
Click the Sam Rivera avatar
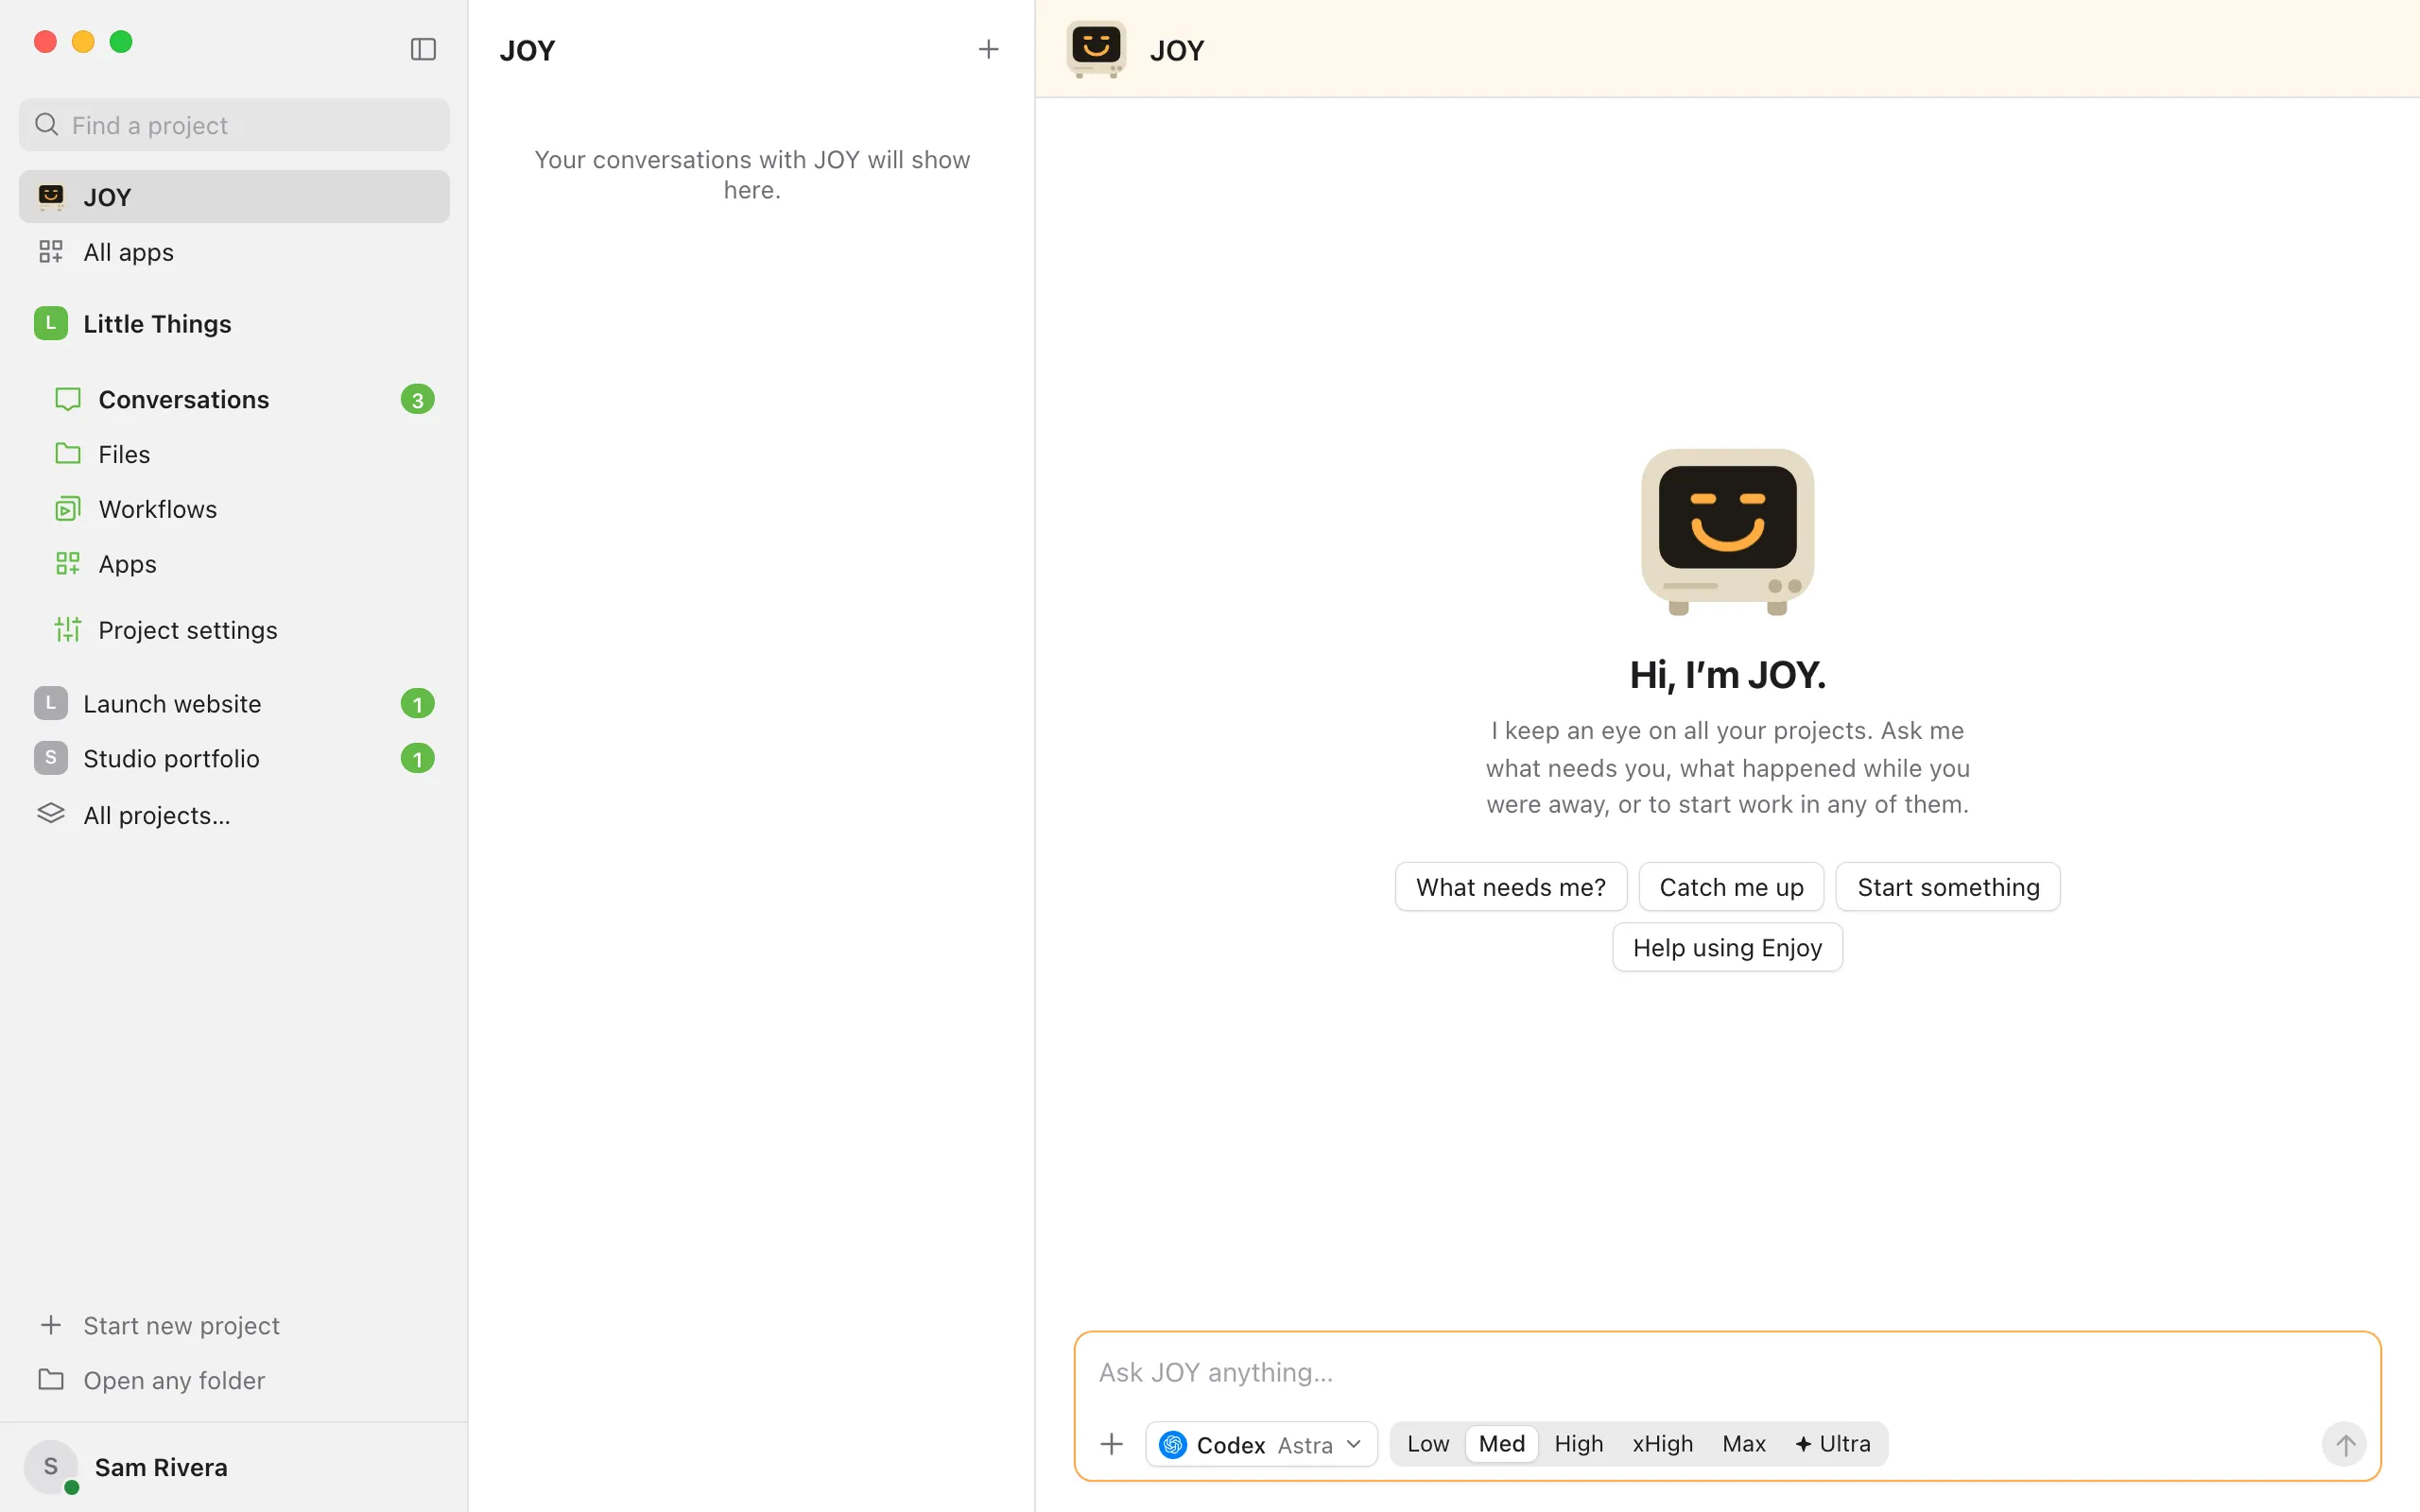tap(51, 1467)
